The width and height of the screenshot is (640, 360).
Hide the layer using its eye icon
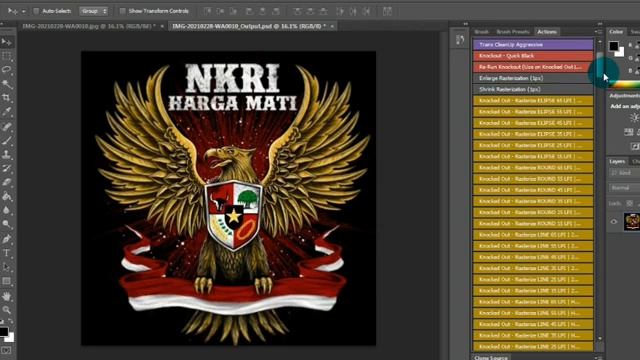614,222
